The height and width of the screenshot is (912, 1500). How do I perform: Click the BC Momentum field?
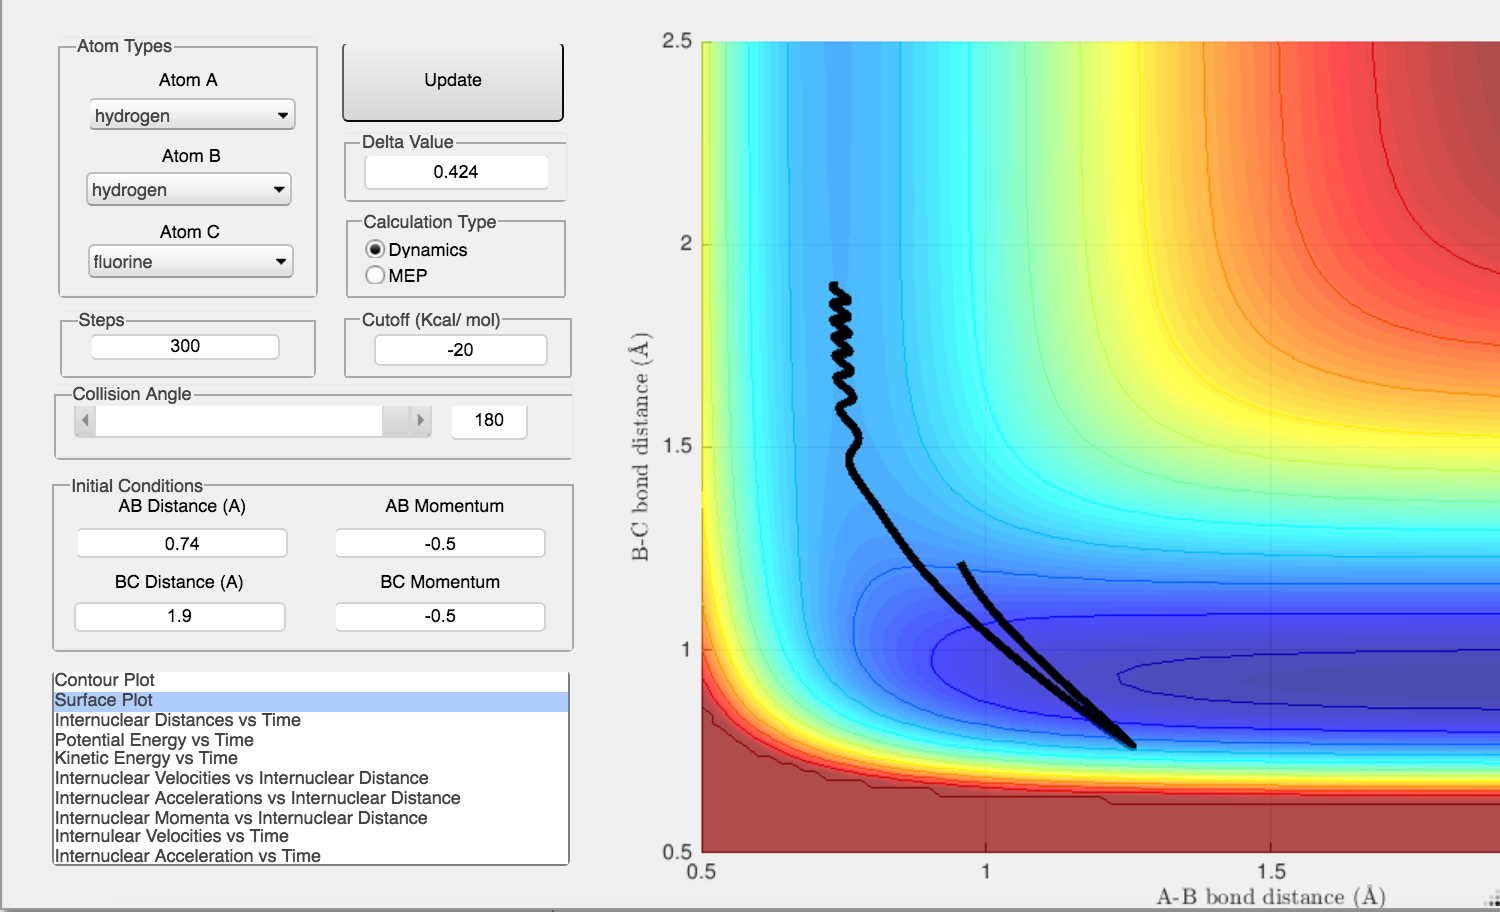pyautogui.click(x=440, y=616)
